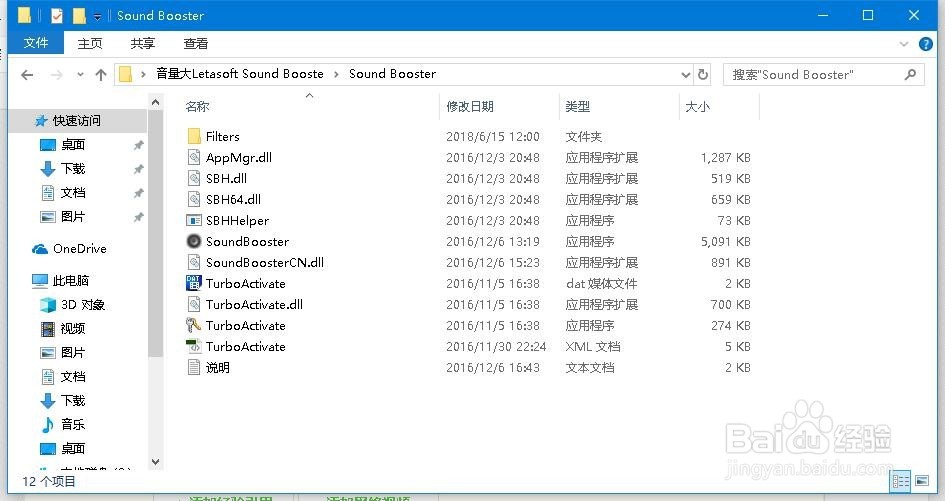The image size is (945, 501).
Task: Select the 说明 text document icon
Action: click(193, 367)
